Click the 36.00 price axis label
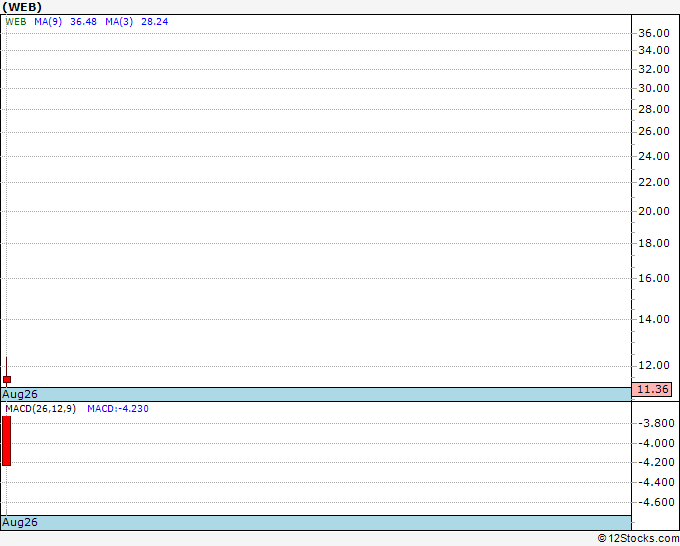The width and height of the screenshot is (680, 546). 654,33
